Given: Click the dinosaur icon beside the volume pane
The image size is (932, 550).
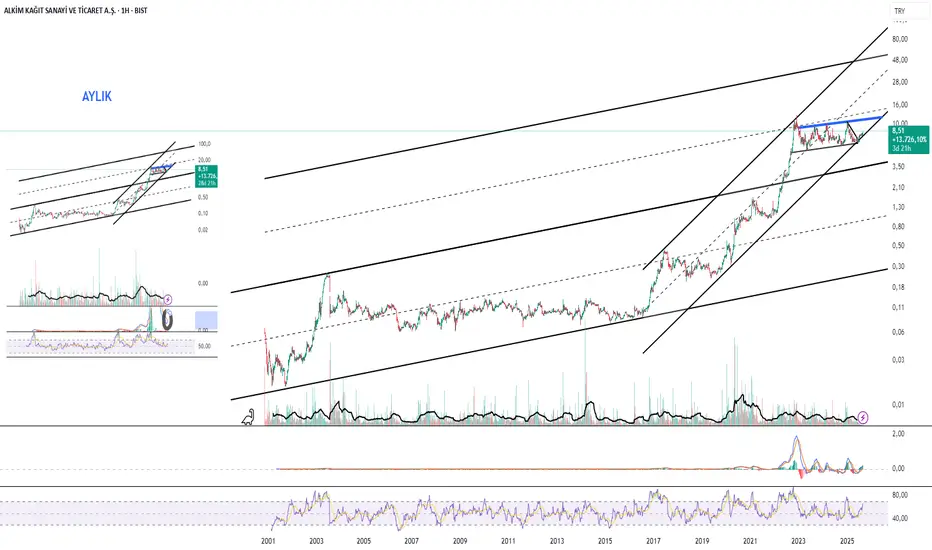Looking at the screenshot, I should coord(248,417).
